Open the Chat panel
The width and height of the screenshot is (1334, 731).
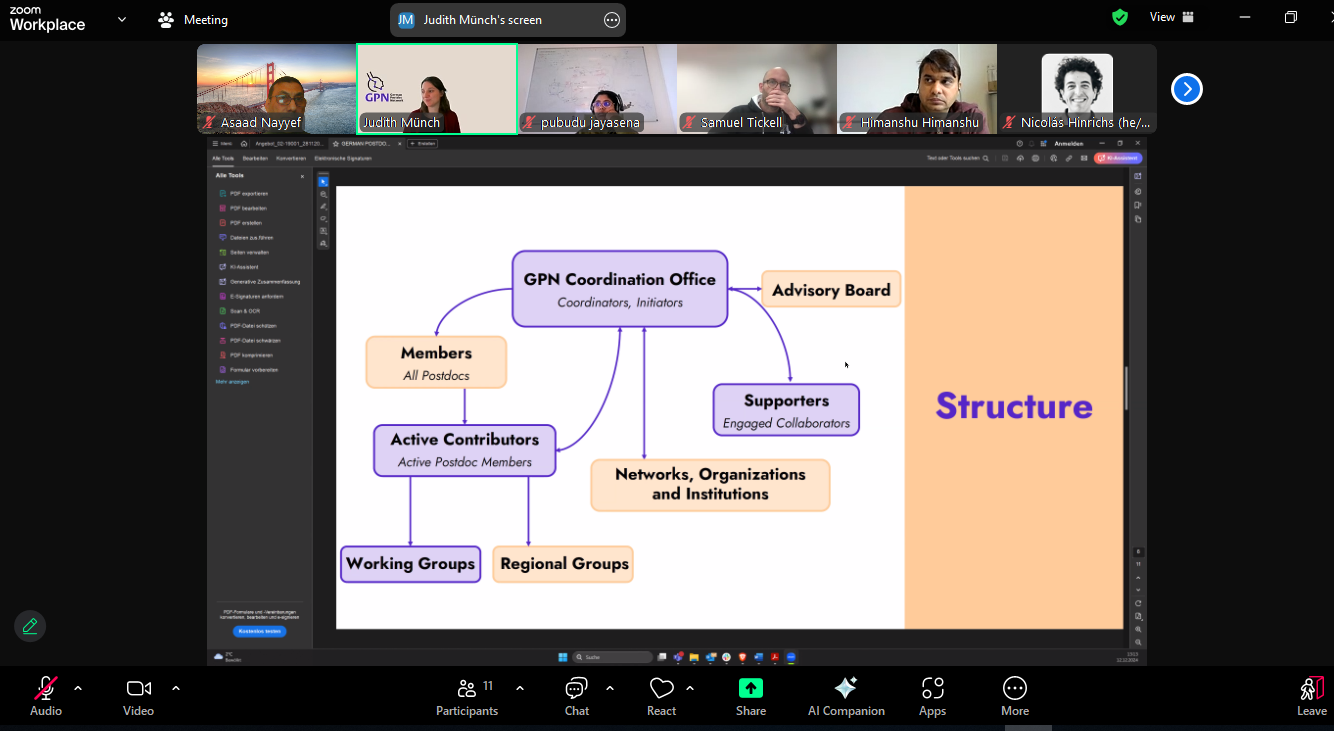(x=577, y=697)
